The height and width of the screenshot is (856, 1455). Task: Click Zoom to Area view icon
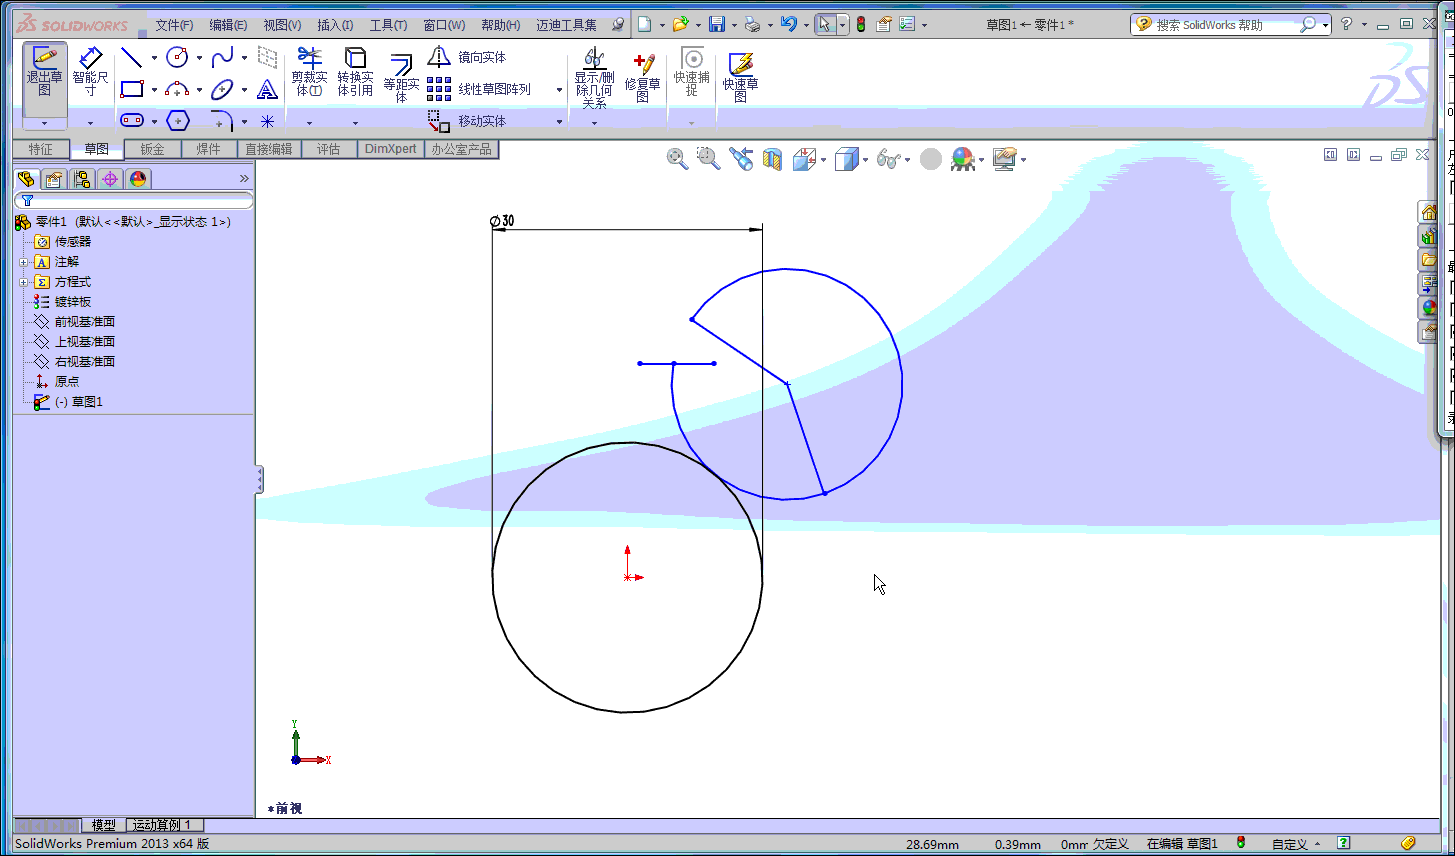[x=708, y=159]
